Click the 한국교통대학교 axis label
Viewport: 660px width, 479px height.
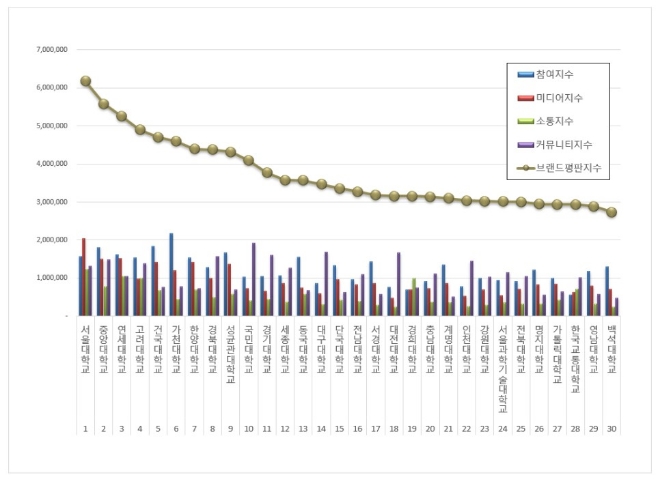click(575, 359)
